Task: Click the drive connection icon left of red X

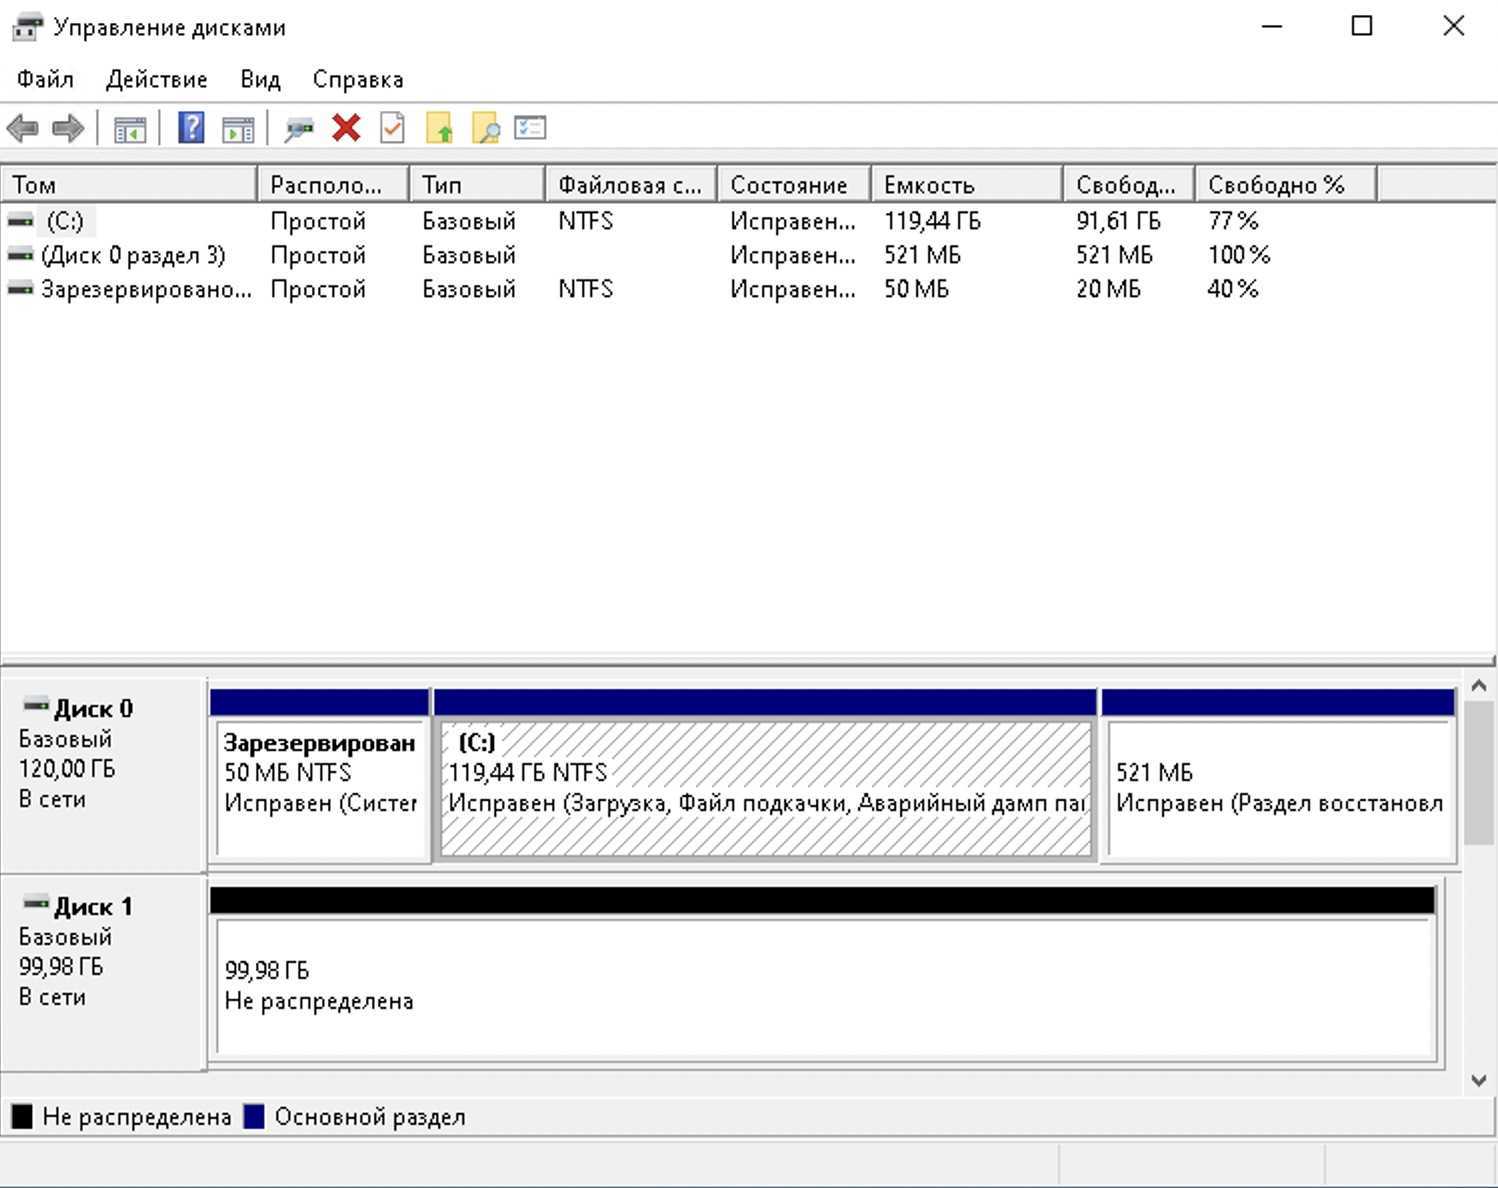Action: (x=298, y=128)
